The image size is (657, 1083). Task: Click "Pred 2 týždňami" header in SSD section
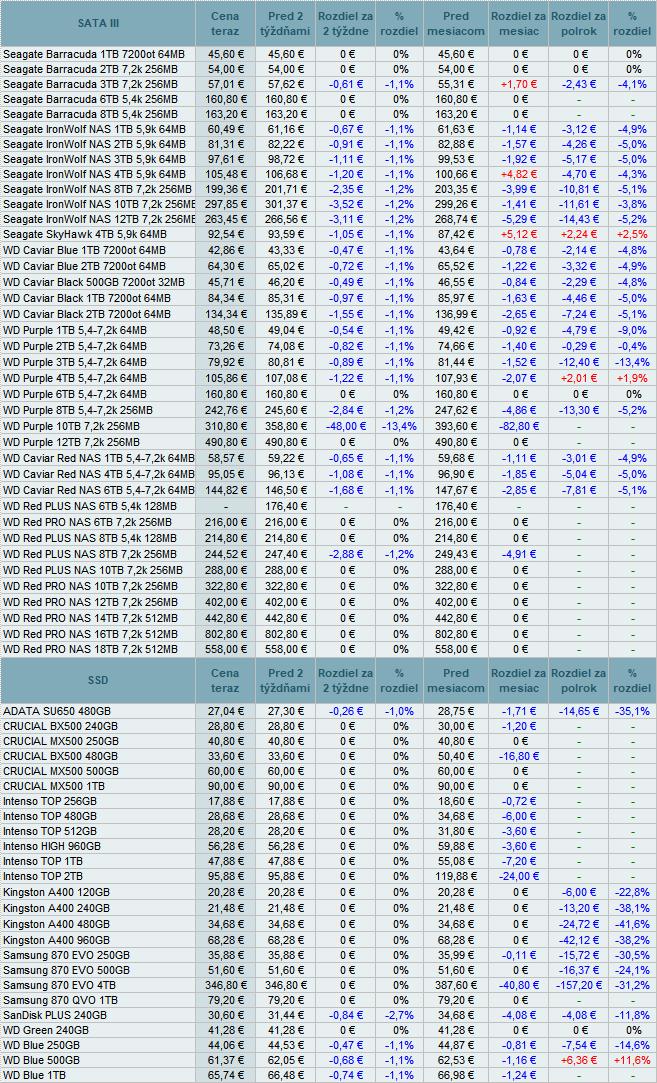(x=285, y=680)
